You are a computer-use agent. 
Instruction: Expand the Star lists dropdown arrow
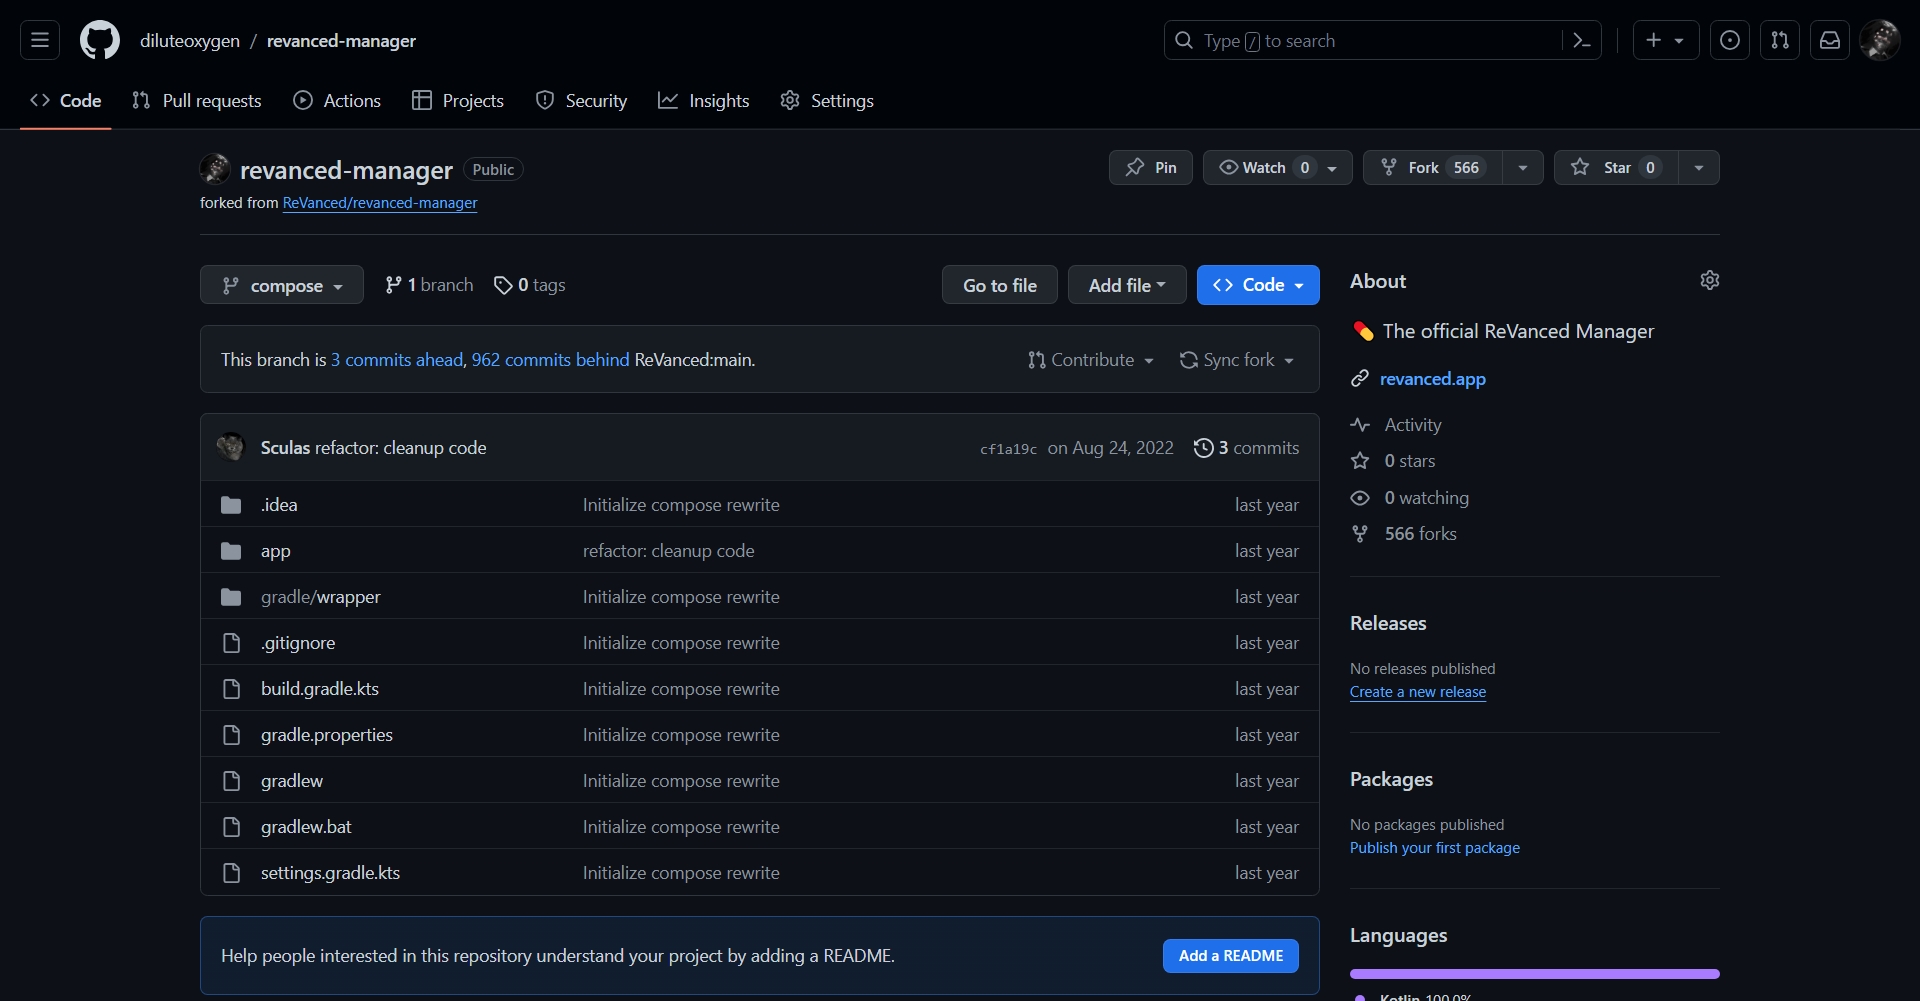(1699, 167)
